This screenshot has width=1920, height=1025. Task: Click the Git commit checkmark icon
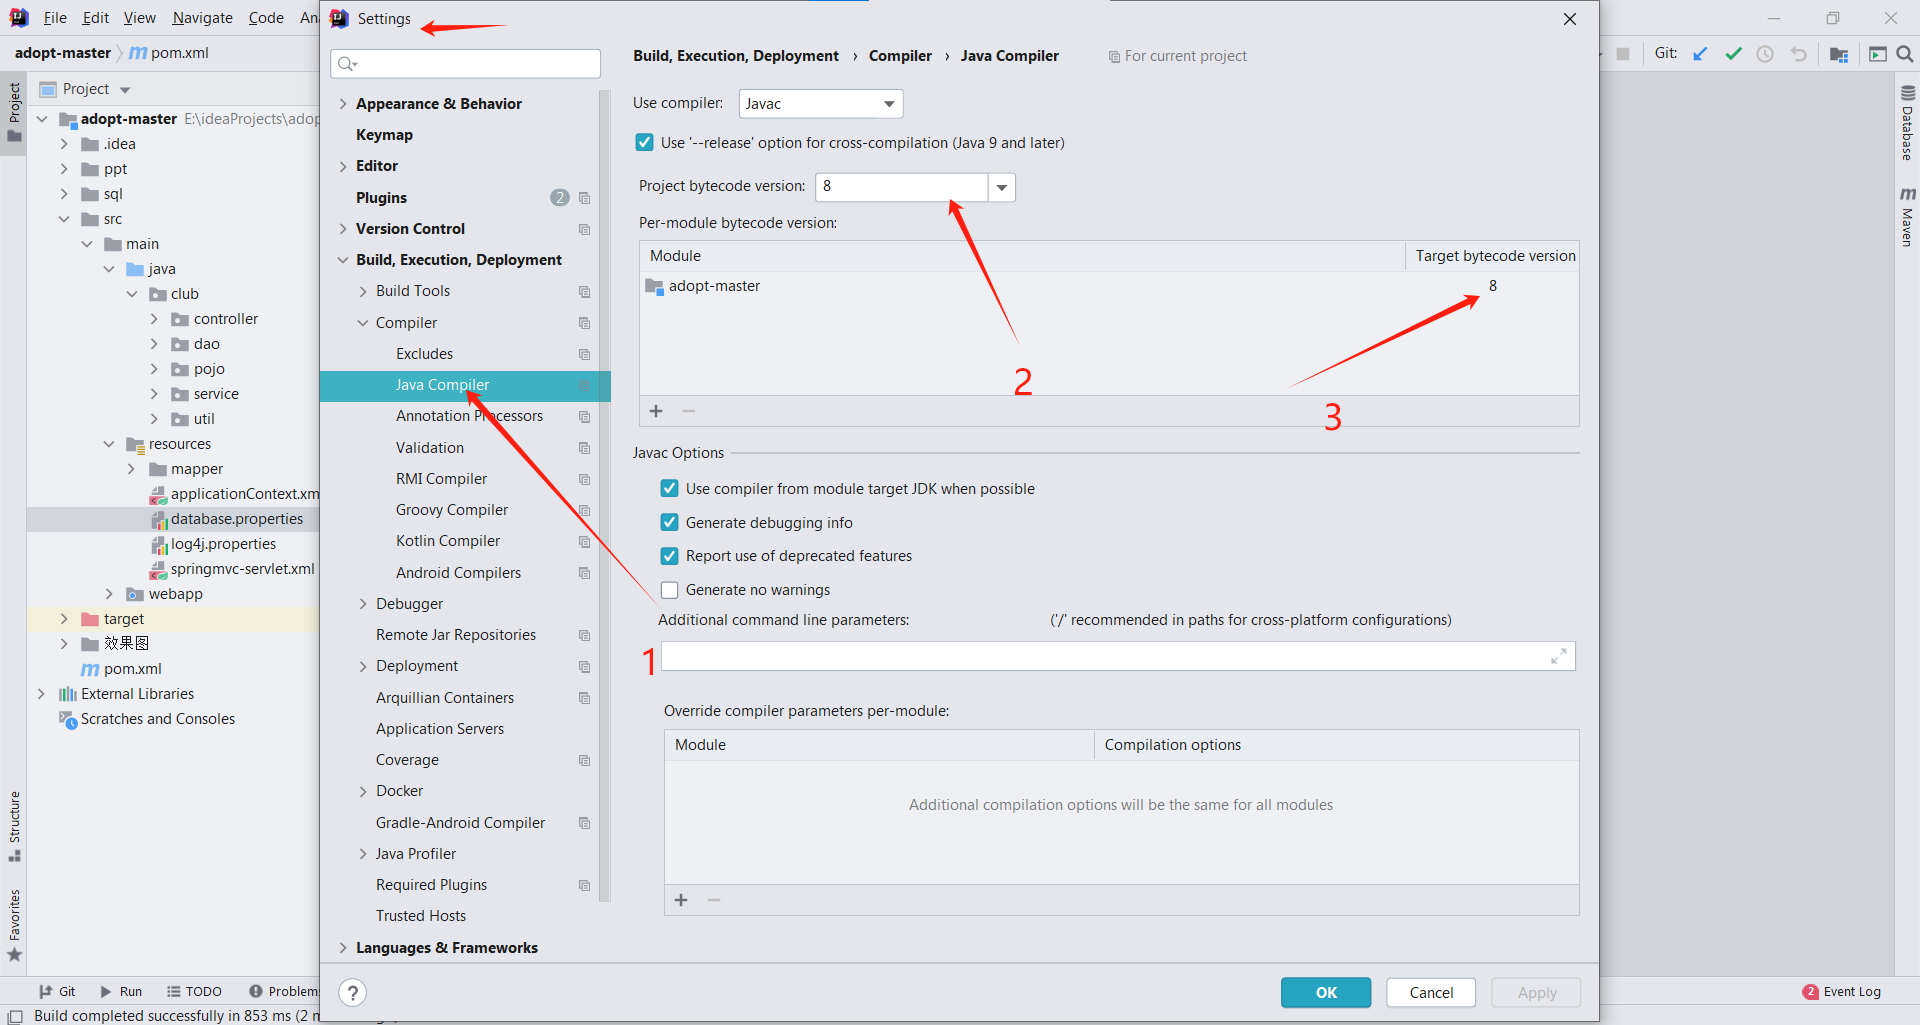click(1733, 54)
